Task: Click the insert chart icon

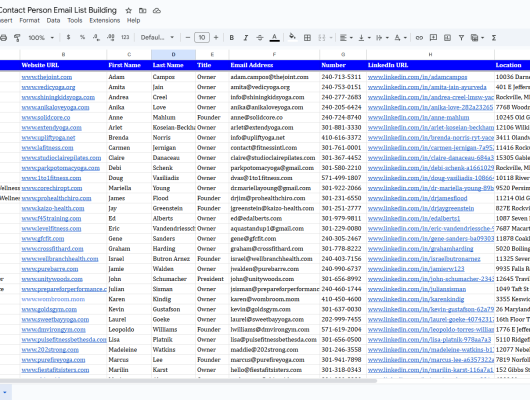Action: [x=447, y=38]
